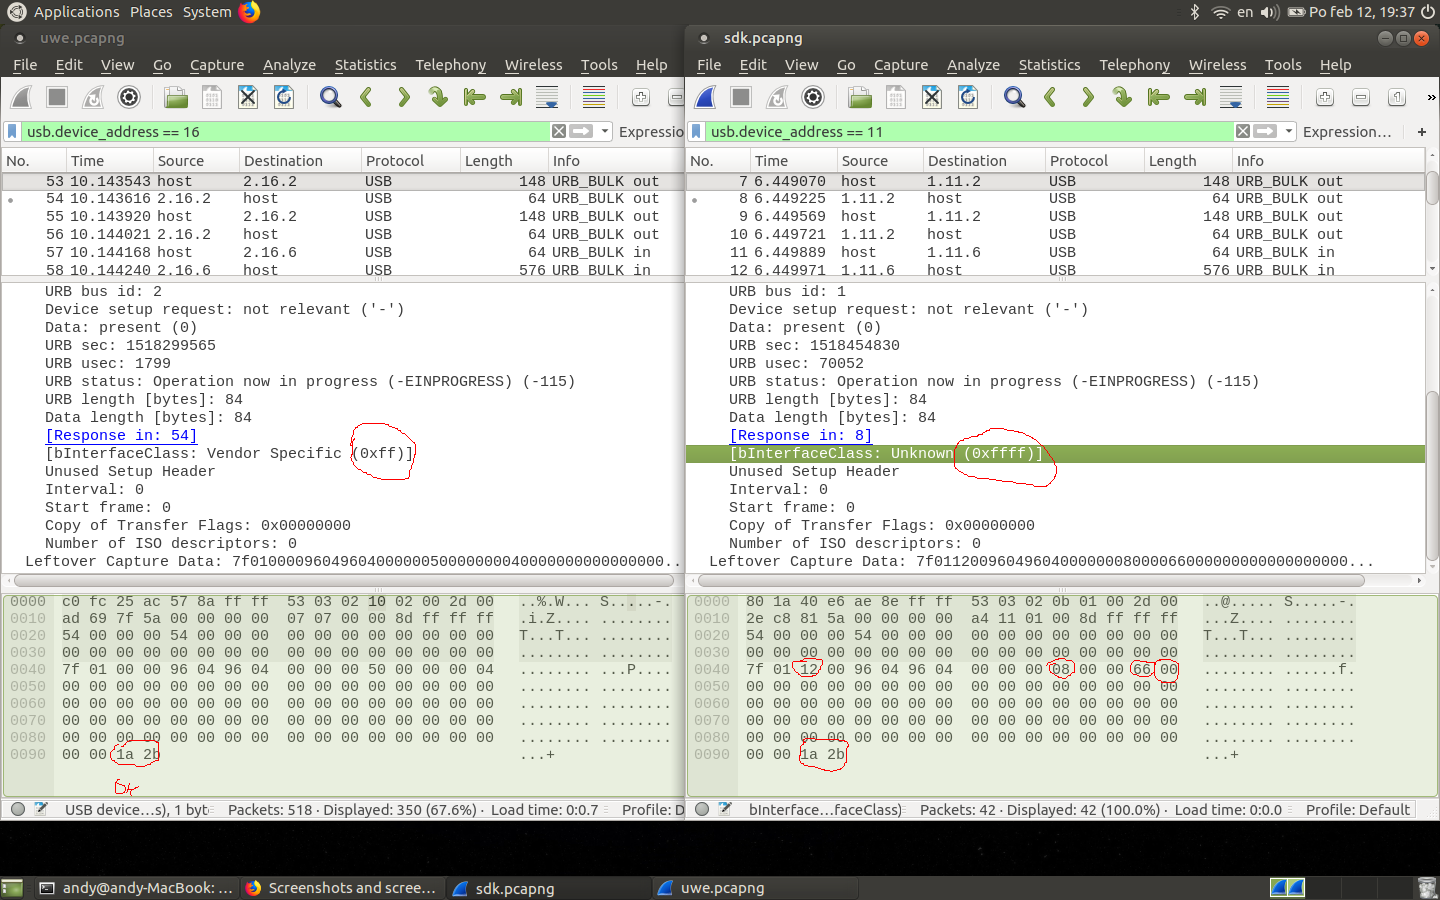This screenshot has height=900, width=1440.
Task: Edit the usb.device_address == 16 filter field
Action: pos(285,131)
